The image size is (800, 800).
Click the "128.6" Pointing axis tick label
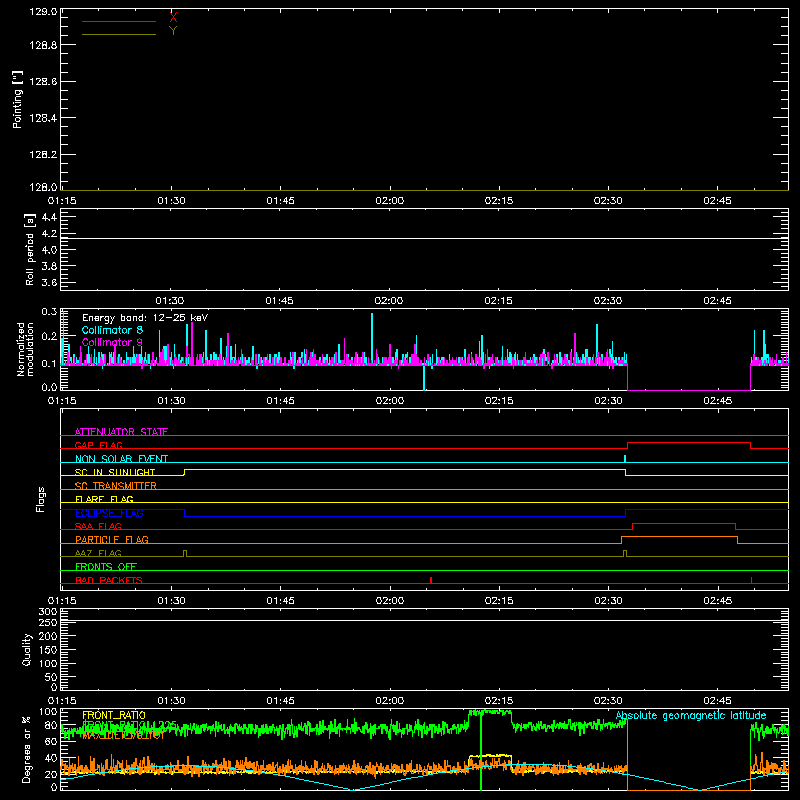(x=43, y=82)
